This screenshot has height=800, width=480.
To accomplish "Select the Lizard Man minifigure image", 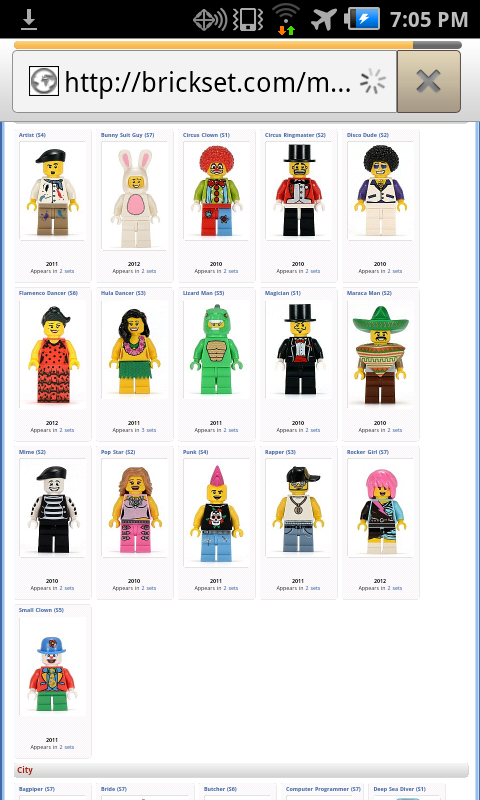I will [x=216, y=349].
